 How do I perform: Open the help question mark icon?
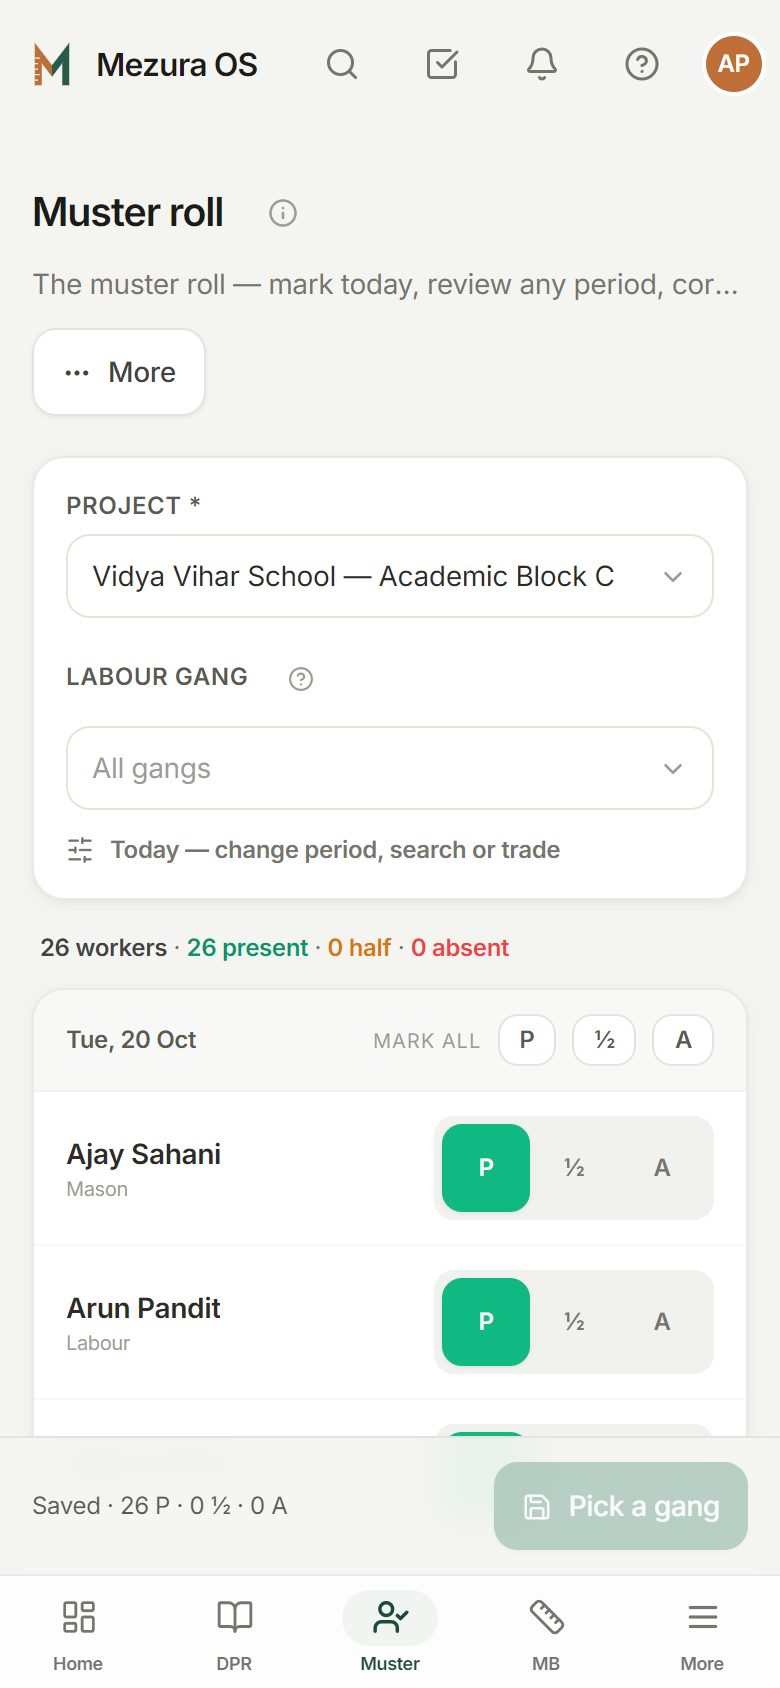tap(642, 64)
